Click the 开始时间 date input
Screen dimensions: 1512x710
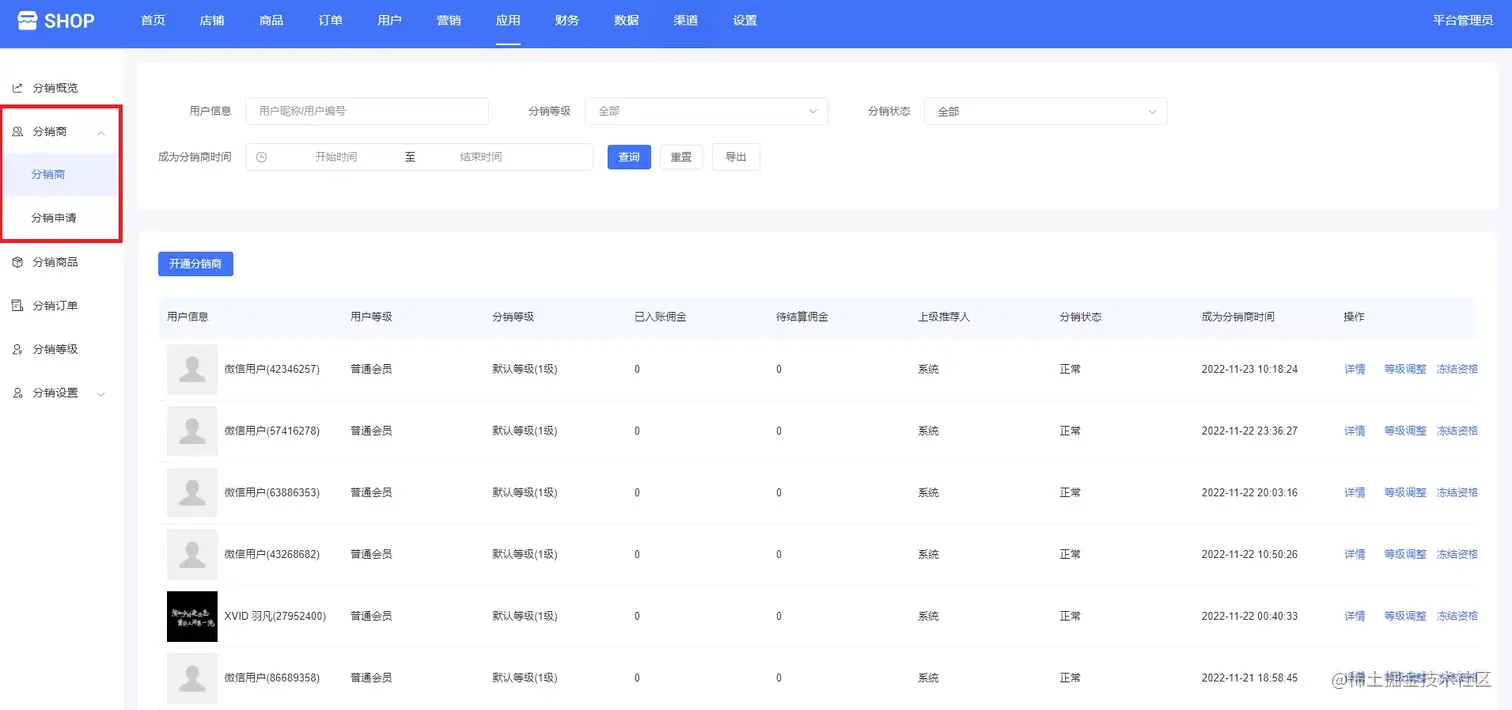[x=336, y=157]
